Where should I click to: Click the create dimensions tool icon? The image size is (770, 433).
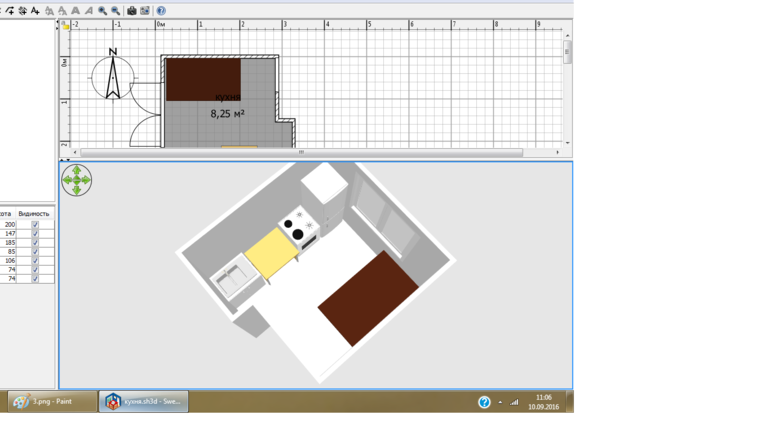point(23,11)
